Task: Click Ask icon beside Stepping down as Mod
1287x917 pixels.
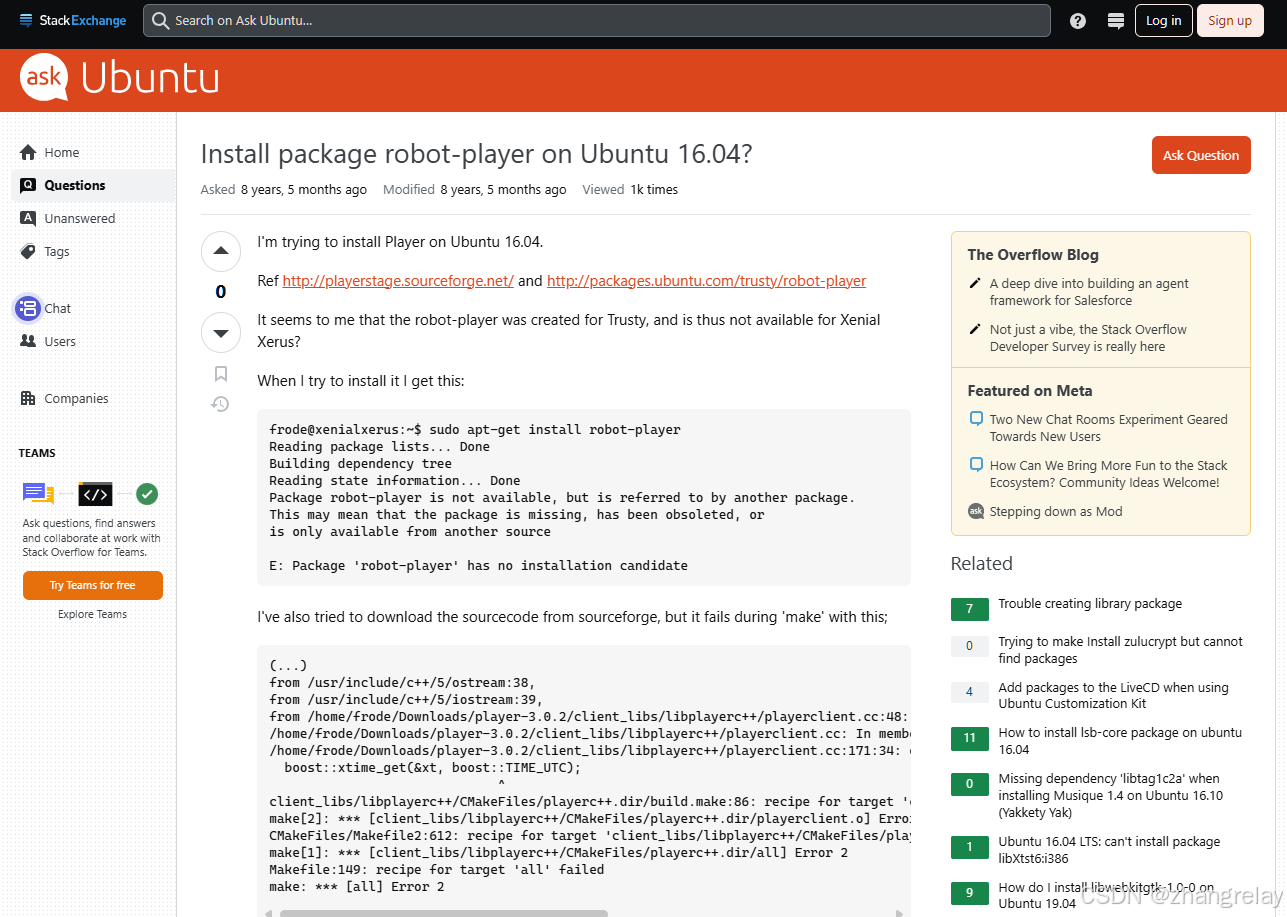Action: pyautogui.click(x=976, y=511)
